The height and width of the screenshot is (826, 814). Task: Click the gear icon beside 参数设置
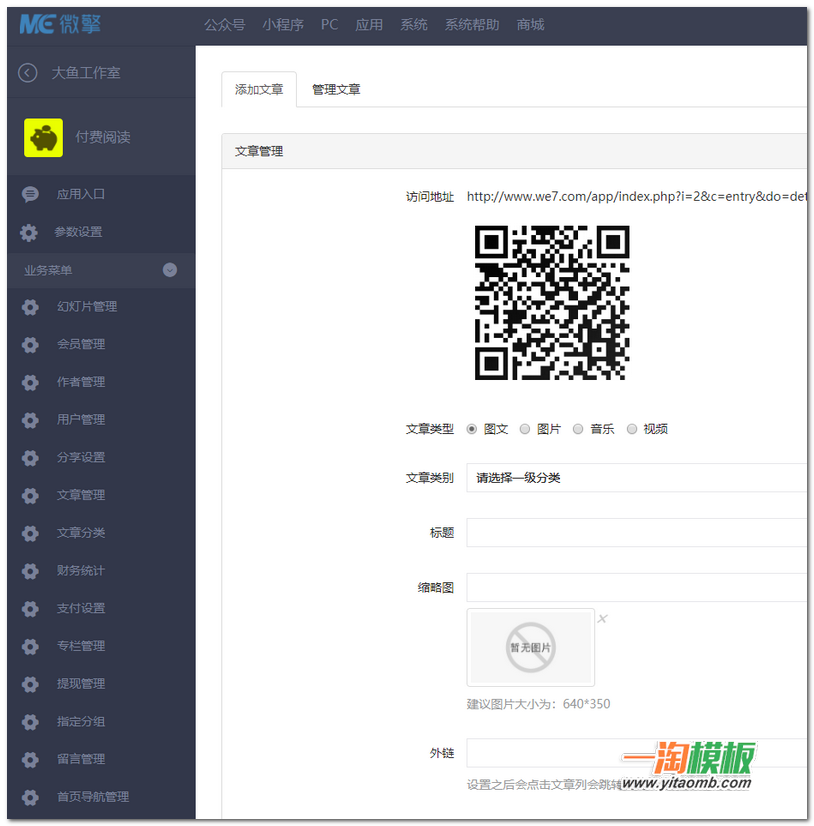(29, 232)
